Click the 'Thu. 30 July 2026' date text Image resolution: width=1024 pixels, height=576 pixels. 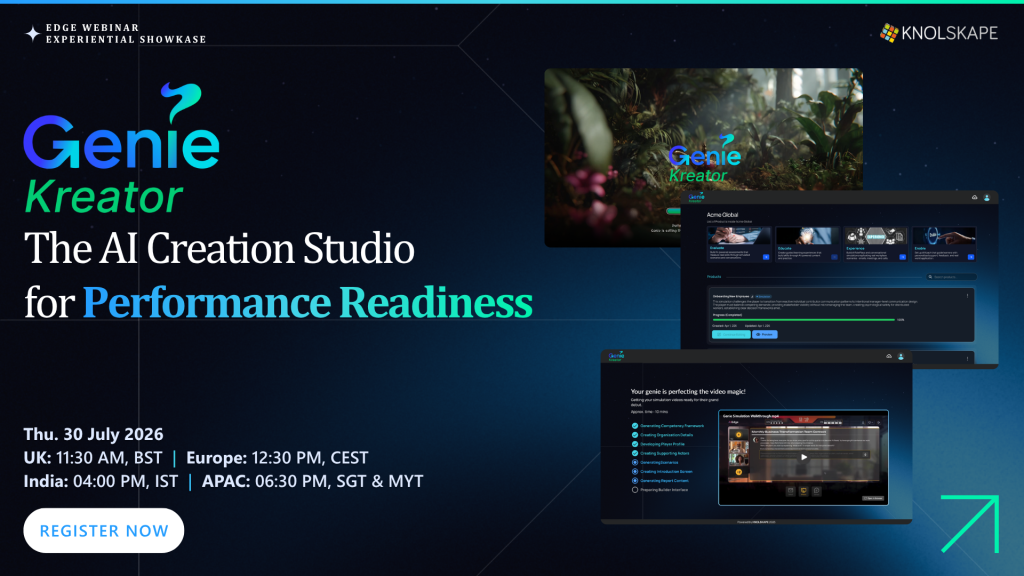[x=93, y=434]
